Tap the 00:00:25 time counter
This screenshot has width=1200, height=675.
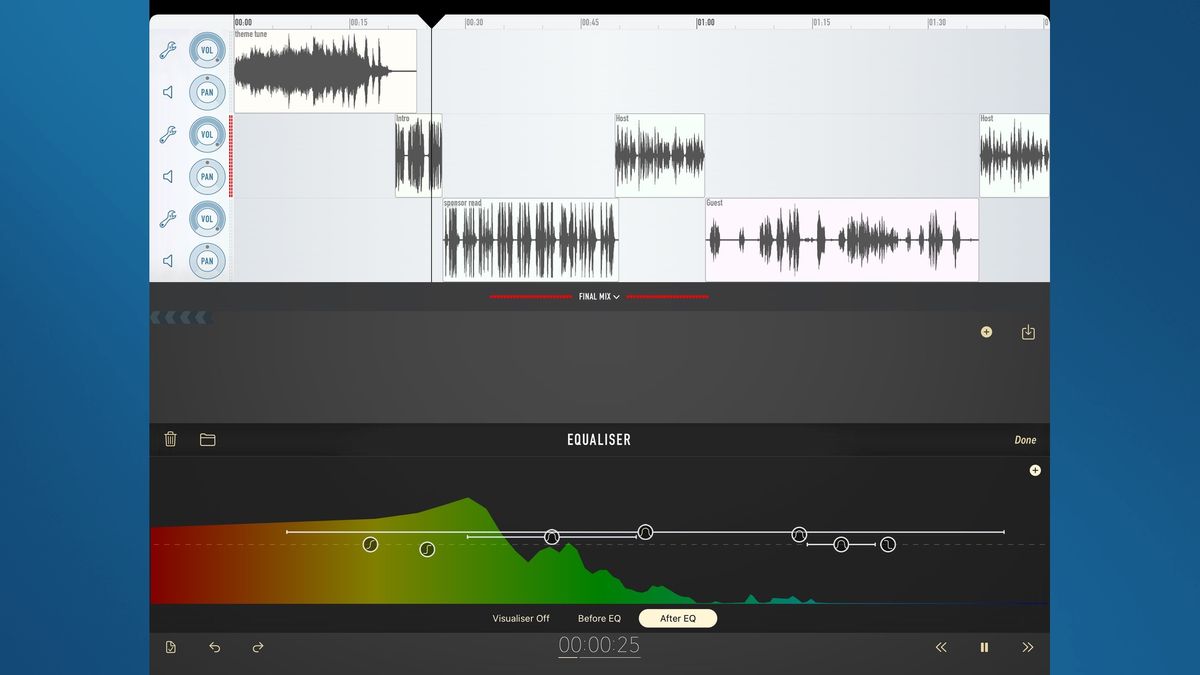click(599, 646)
